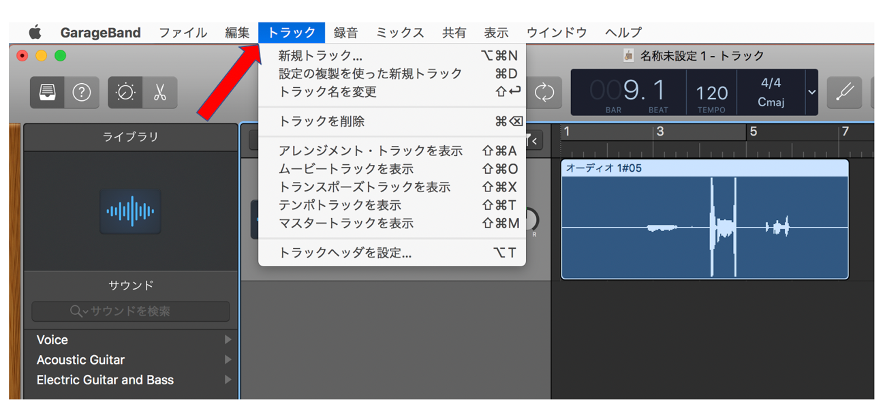Open the ヘルプ menu
Image resolution: width=885 pixels, height=416 pixels.
pos(623,33)
